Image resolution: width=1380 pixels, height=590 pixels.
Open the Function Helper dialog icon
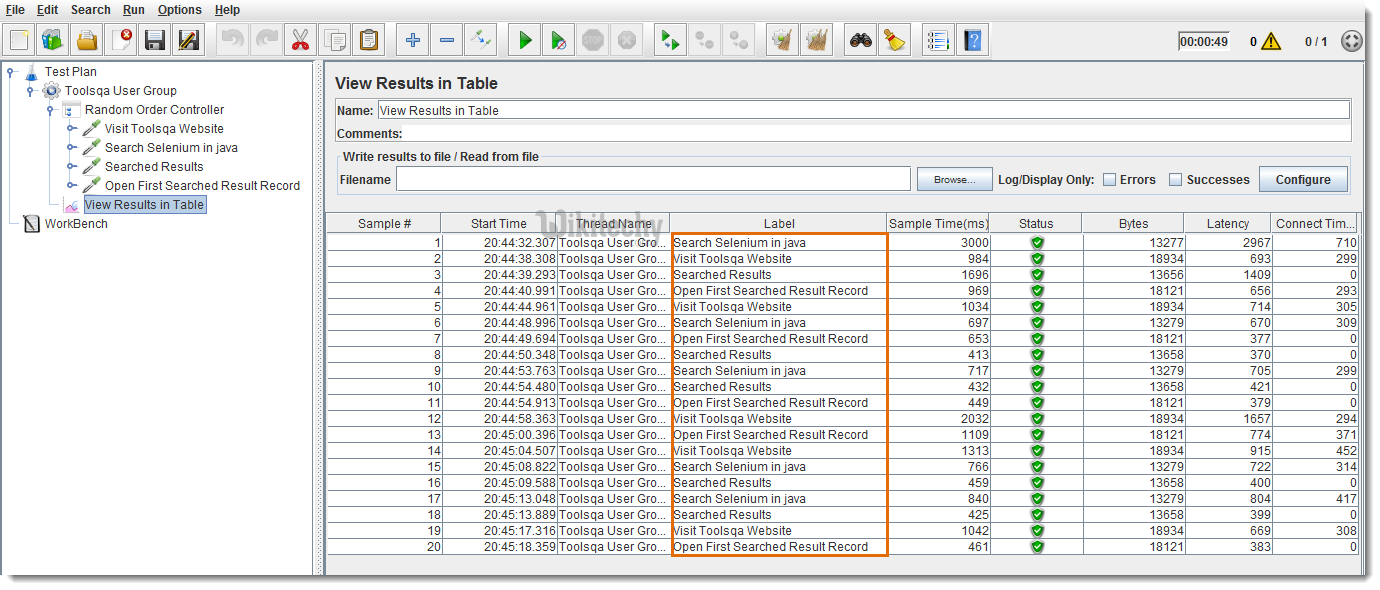[938, 39]
